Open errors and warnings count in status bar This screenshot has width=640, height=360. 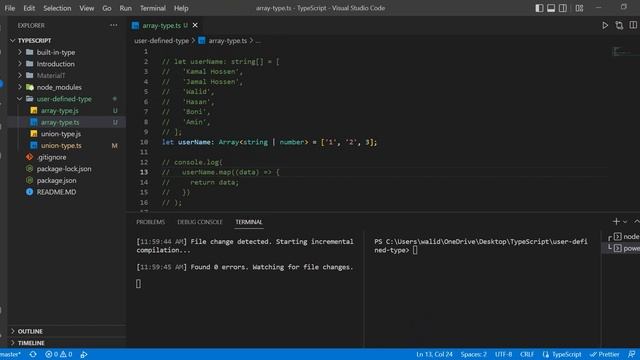59,354
